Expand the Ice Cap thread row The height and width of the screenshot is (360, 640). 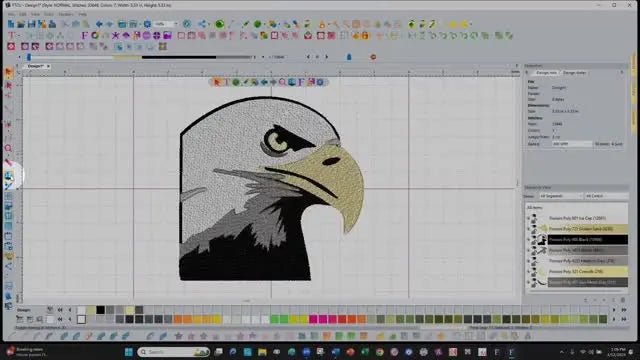click(528, 218)
